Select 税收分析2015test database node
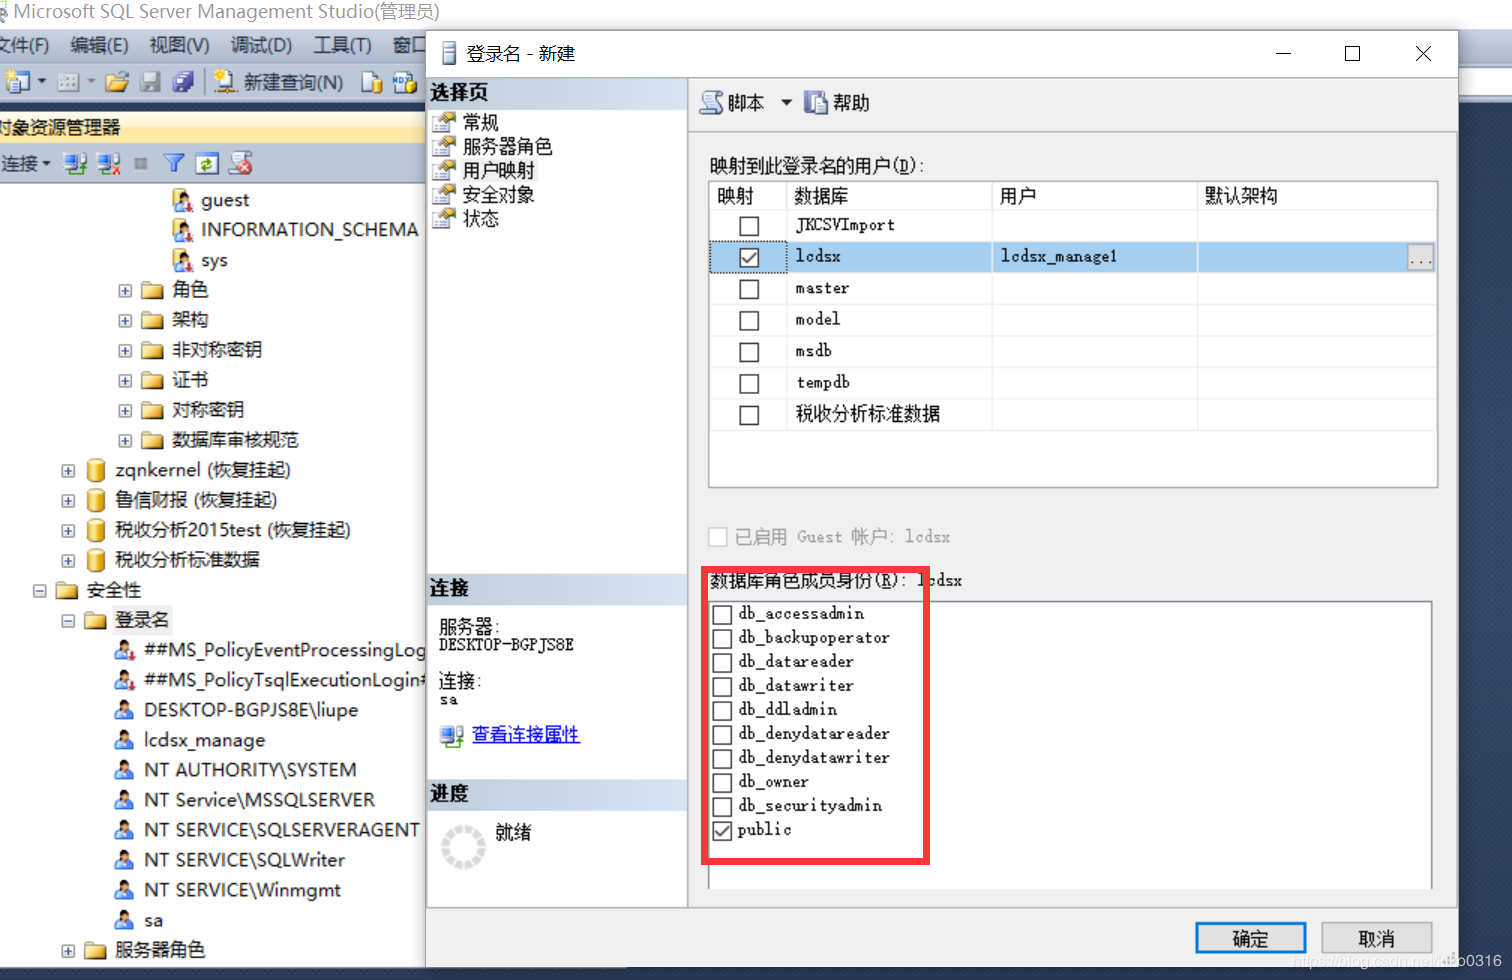This screenshot has height=980, width=1512. [232, 530]
